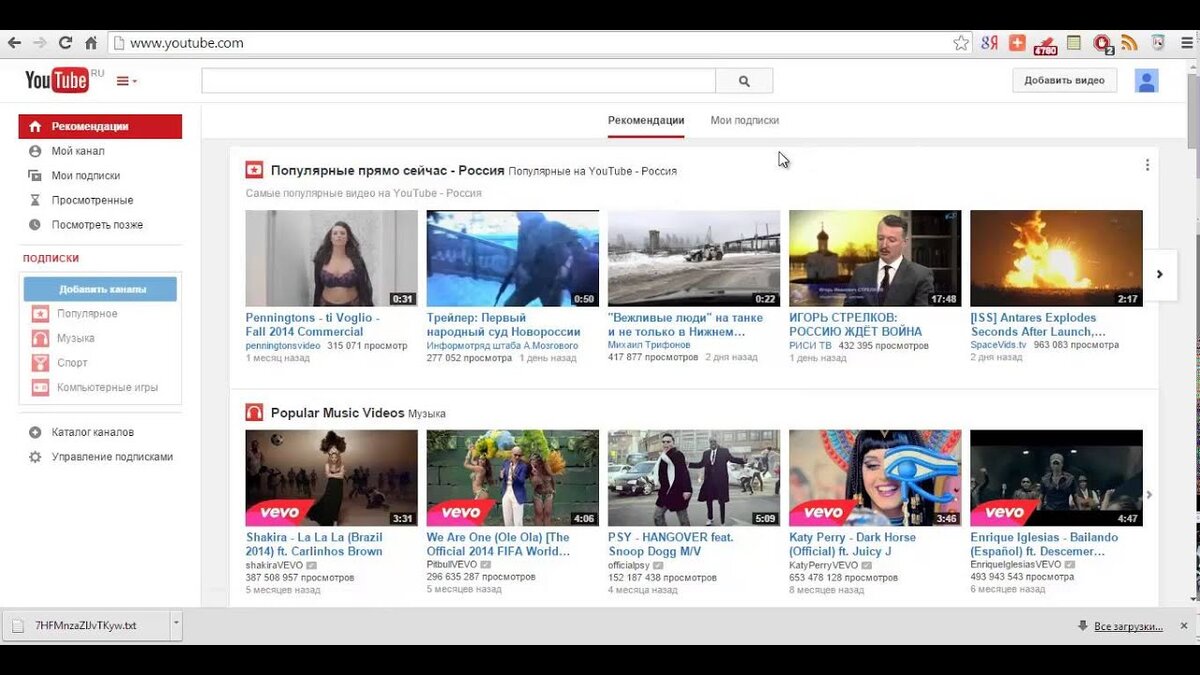
Task: Open the SpaceVids.tv channel link
Action: (x=998, y=346)
